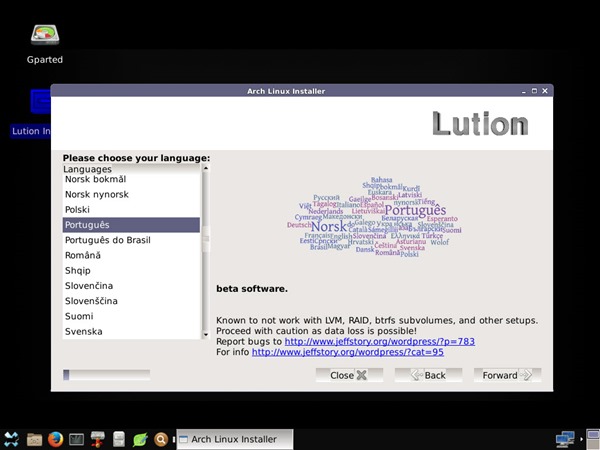This screenshot has height=450, width=600.
Task: Open the network monitor tray icon
Action: tap(565, 439)
